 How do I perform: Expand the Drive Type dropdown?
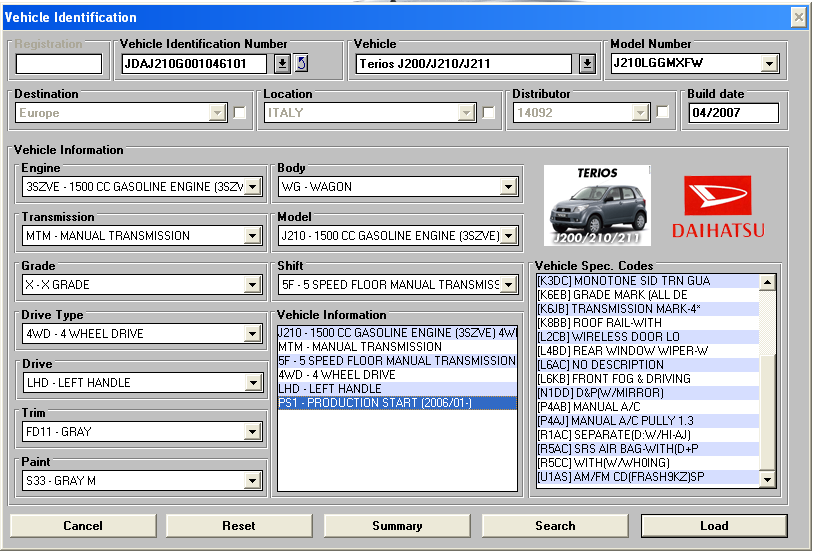coord(253,334)
